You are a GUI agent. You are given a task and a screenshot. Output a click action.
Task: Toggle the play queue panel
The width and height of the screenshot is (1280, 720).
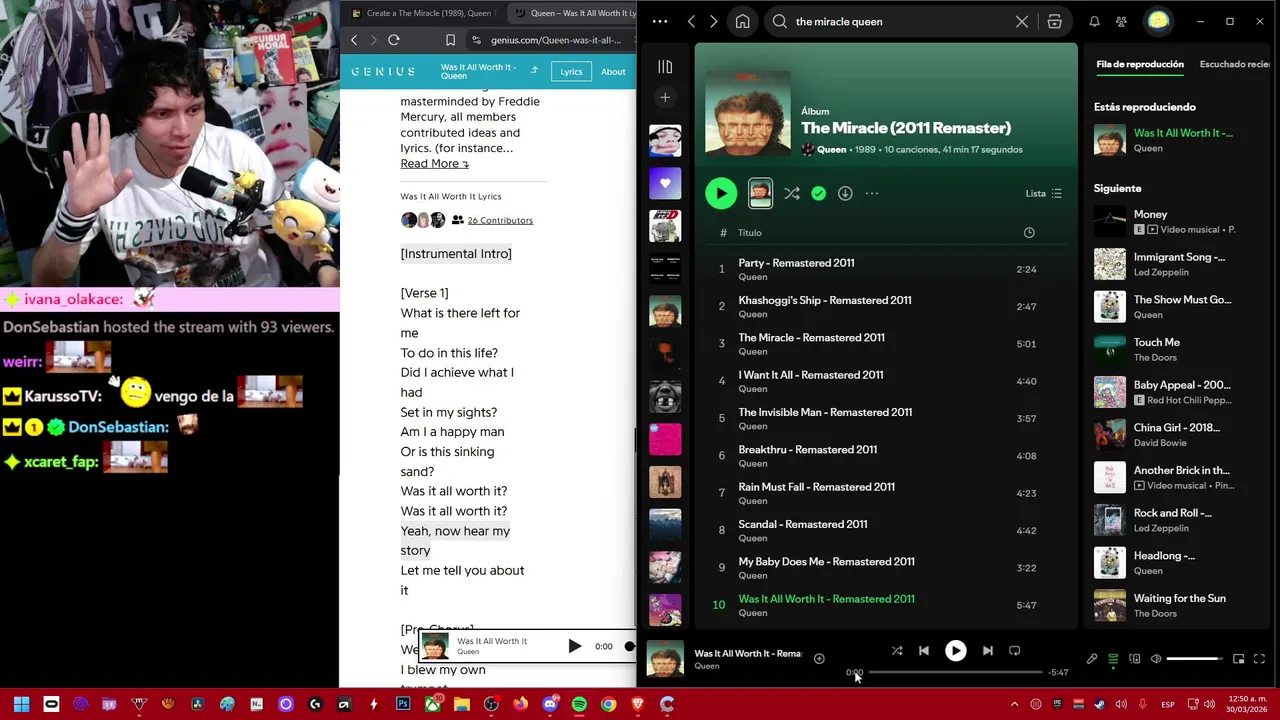pos(1113,659)
